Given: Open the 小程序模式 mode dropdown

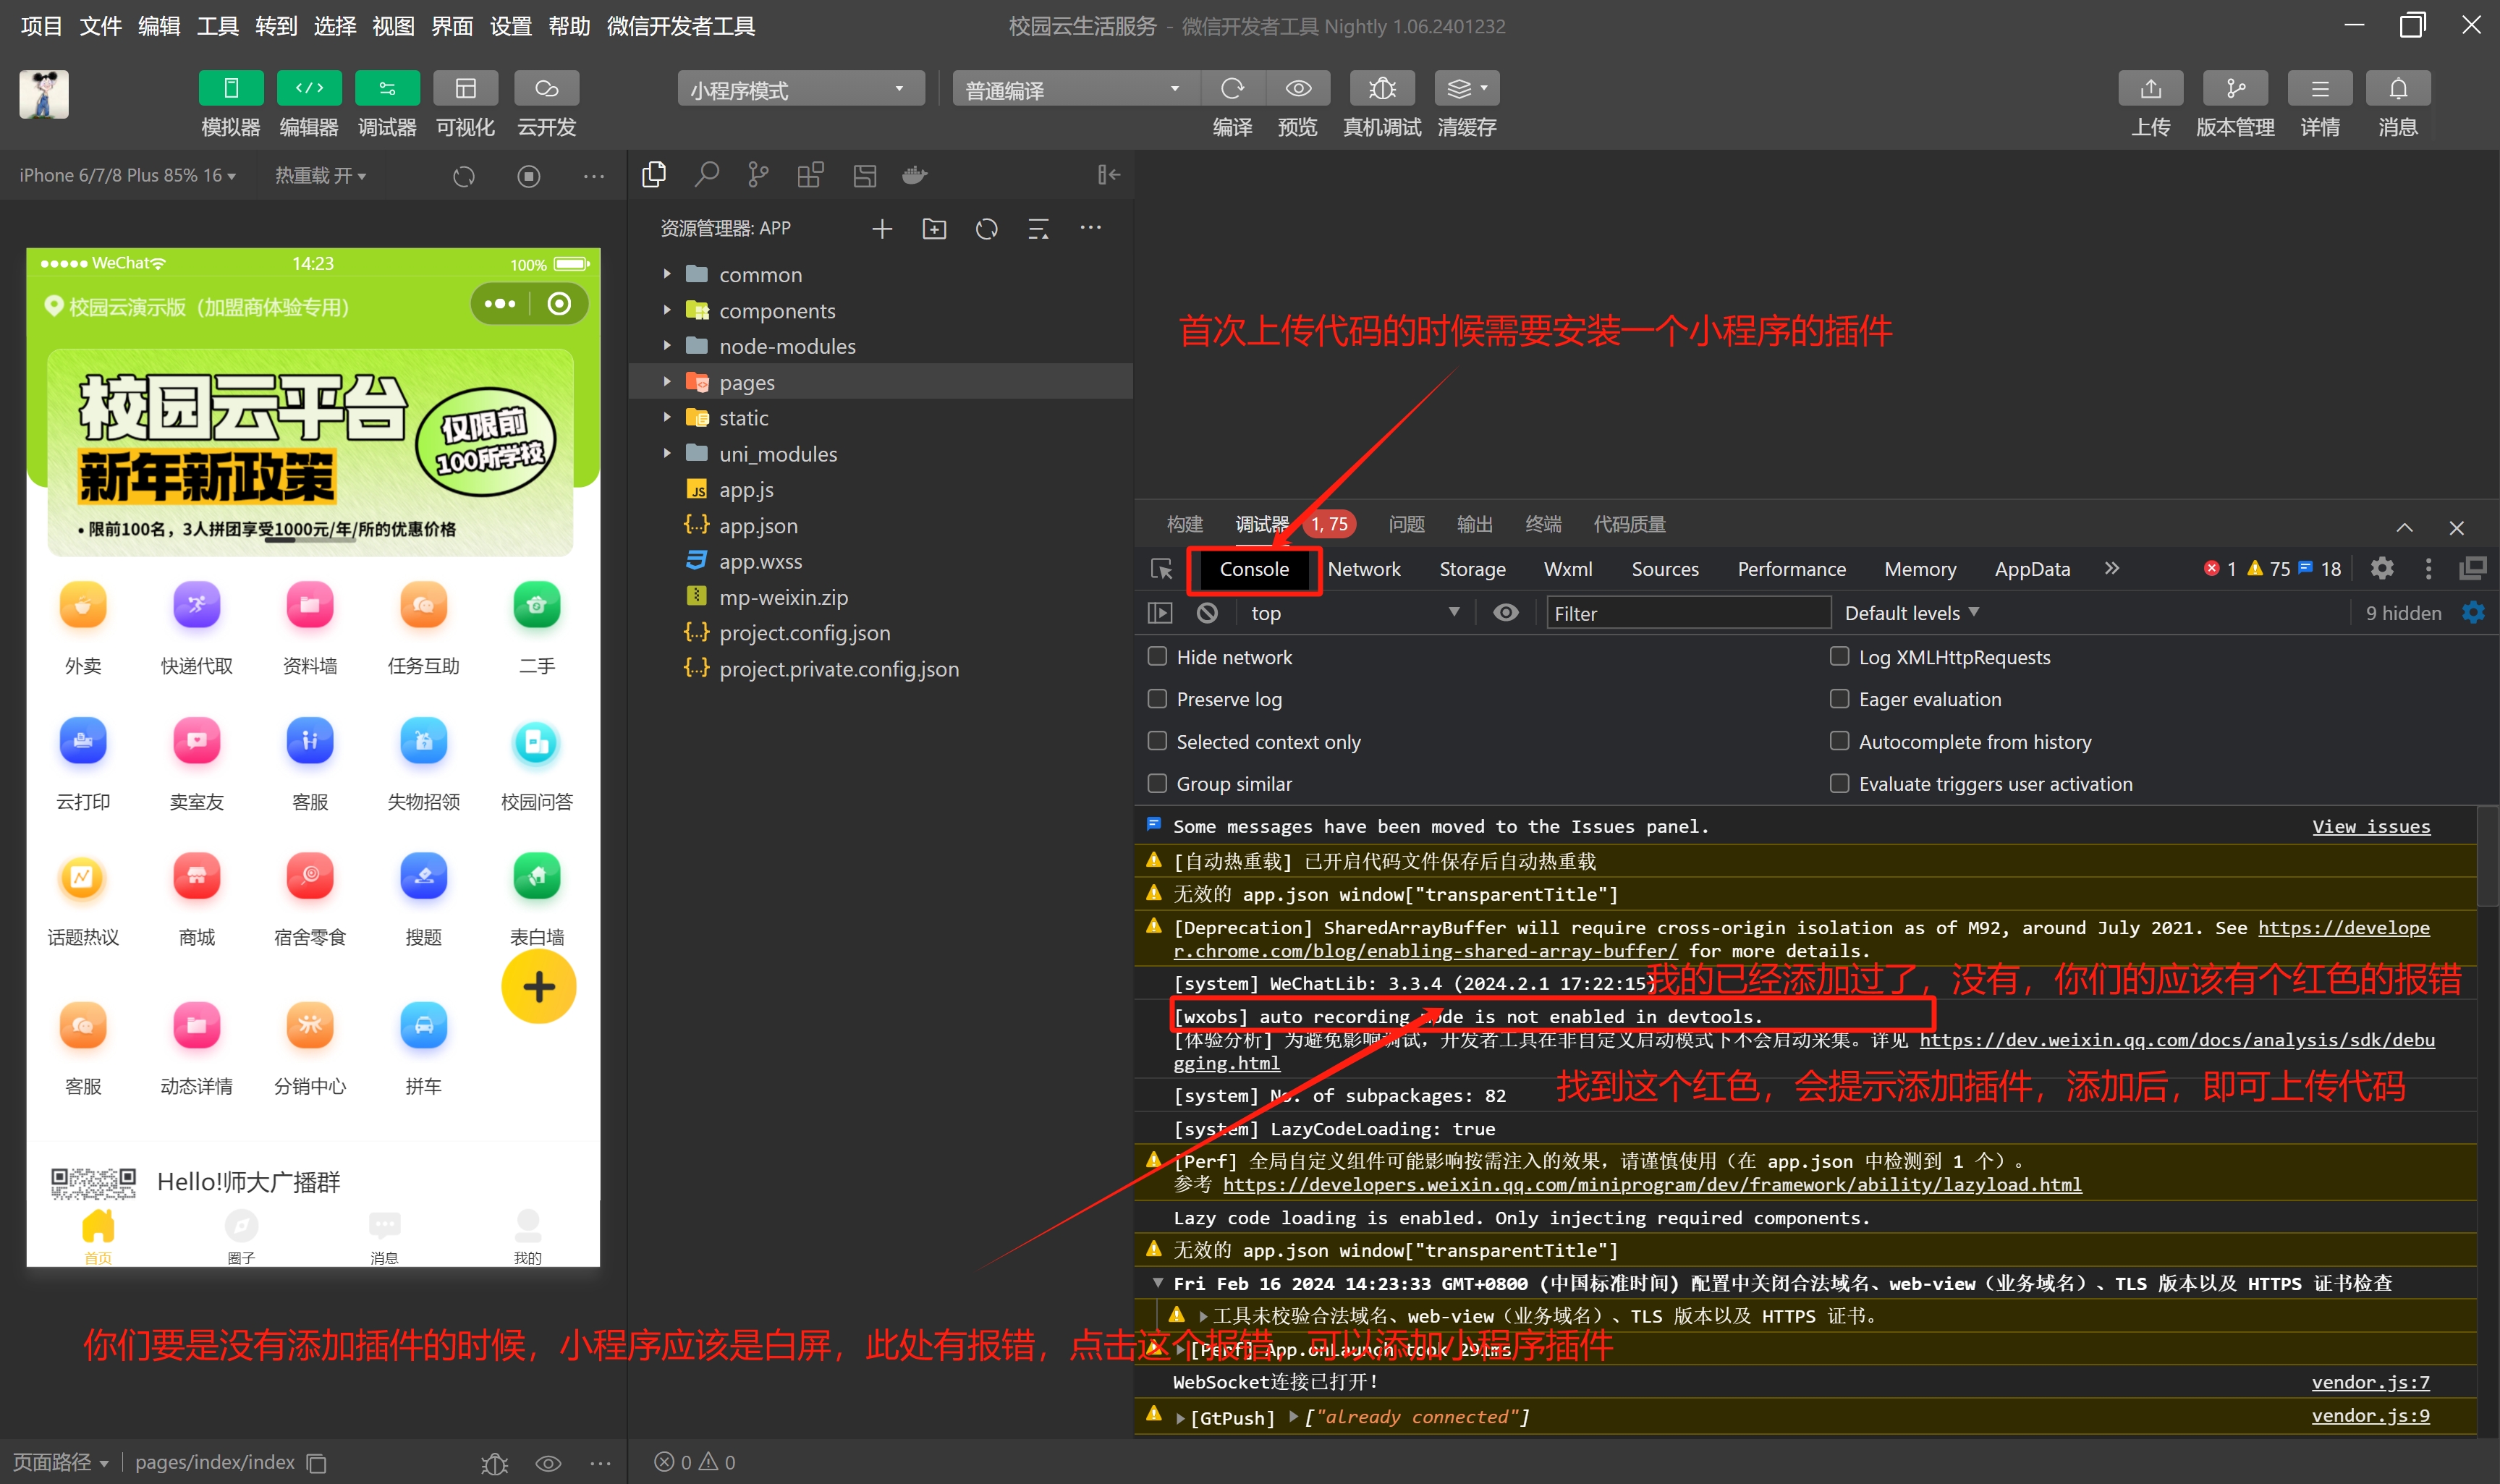Looking at the screenshot, I should click(801, 89).
